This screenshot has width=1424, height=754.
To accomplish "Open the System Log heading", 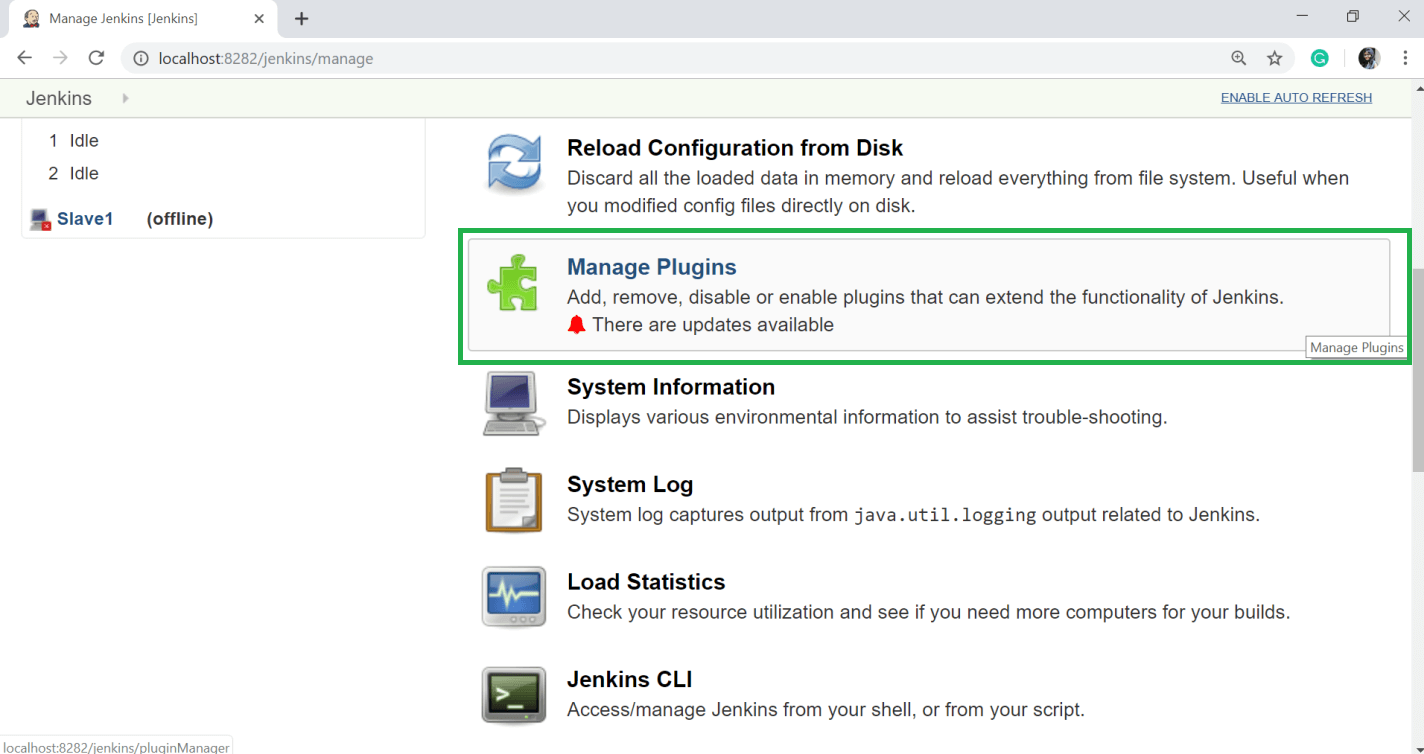I will pyautogui.click(x=630, y=484).
